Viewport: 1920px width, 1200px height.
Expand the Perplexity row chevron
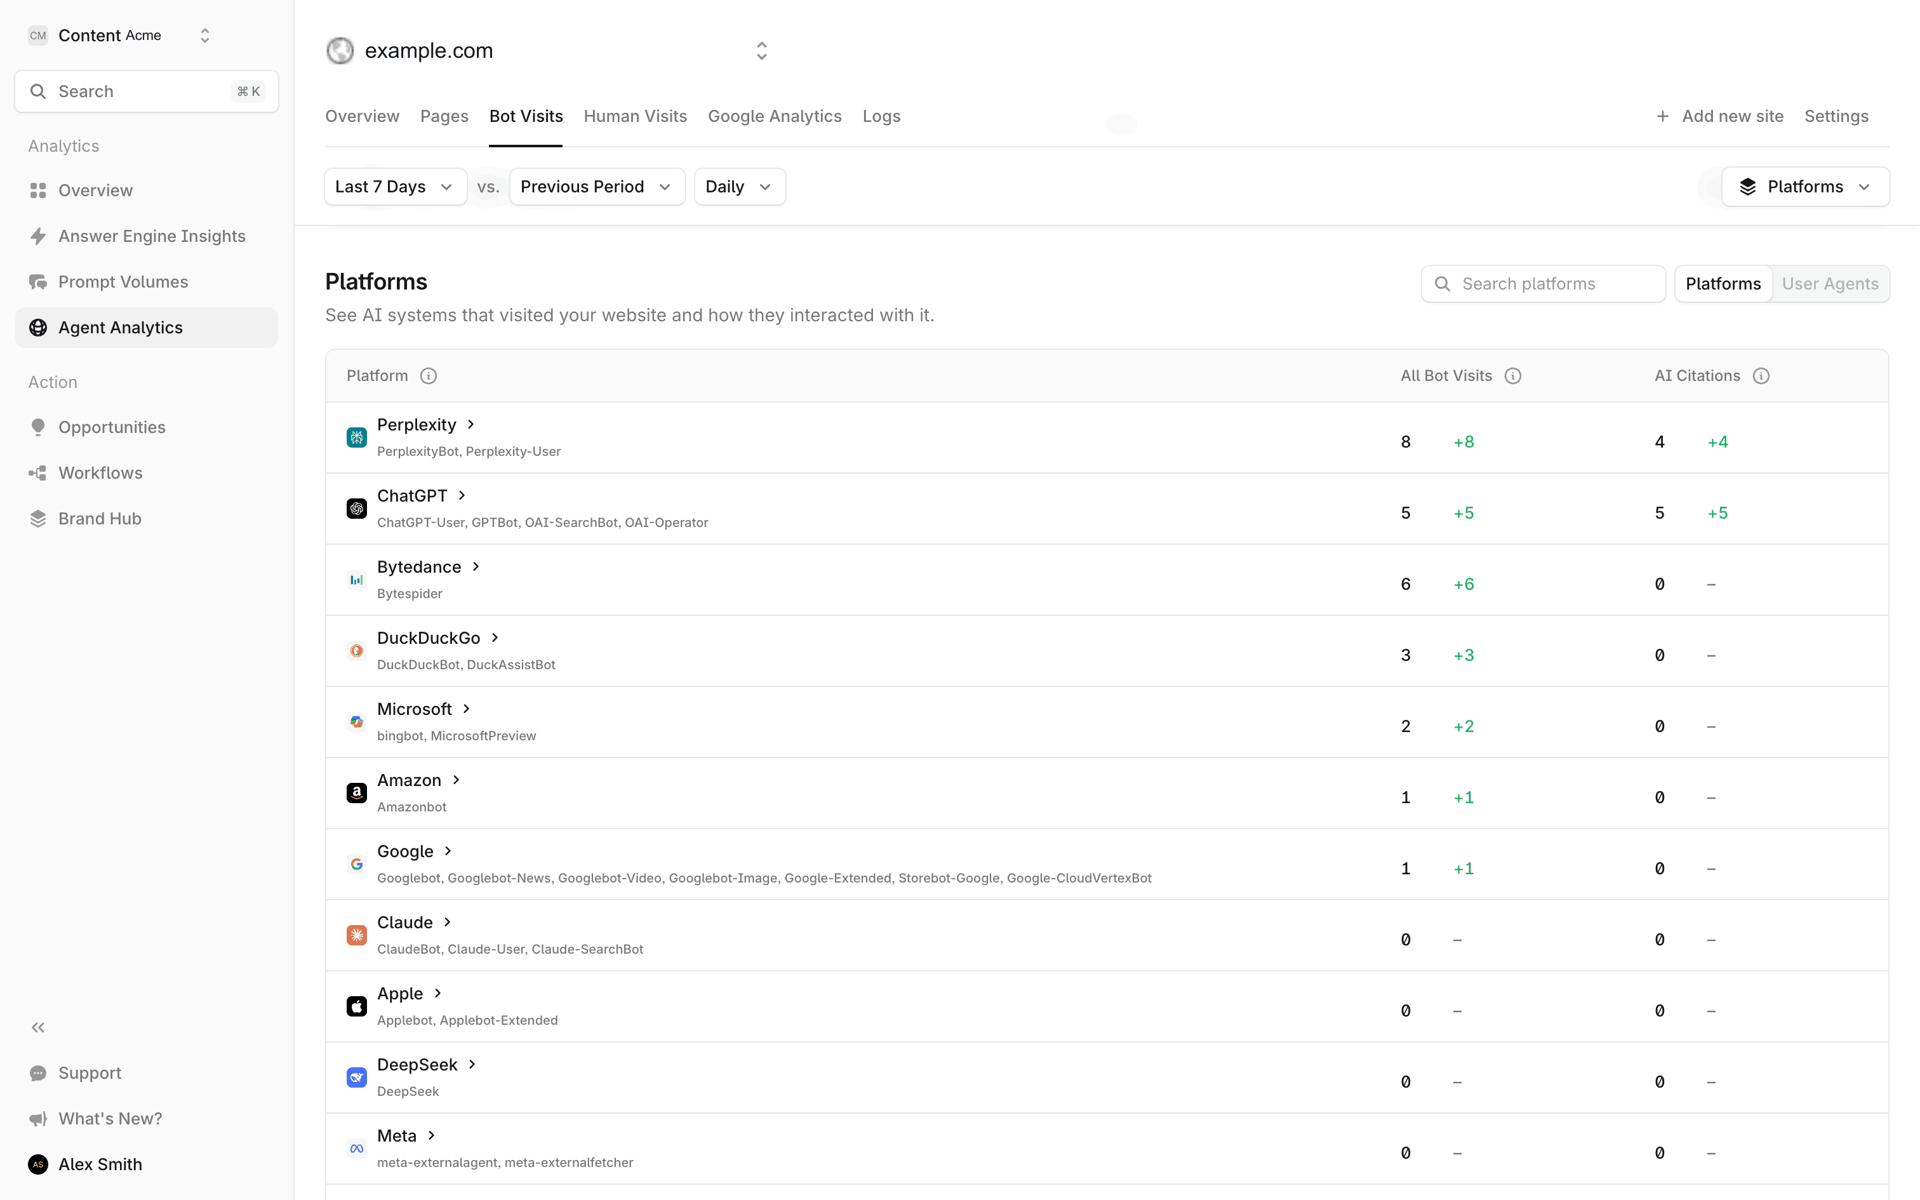[471, 425]
